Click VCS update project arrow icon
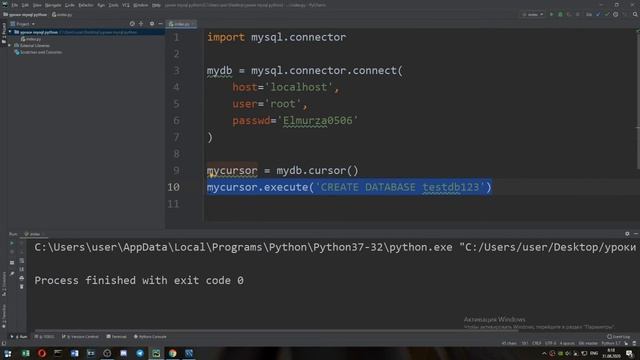Image resolution: width=640 pixels, height=360 pixels. [x=598, y=14]
